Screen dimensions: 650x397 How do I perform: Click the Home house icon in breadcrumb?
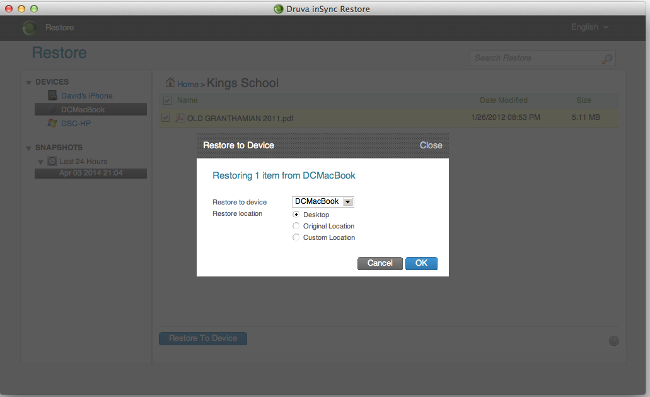pyautogui.click(x=170, y=82)
